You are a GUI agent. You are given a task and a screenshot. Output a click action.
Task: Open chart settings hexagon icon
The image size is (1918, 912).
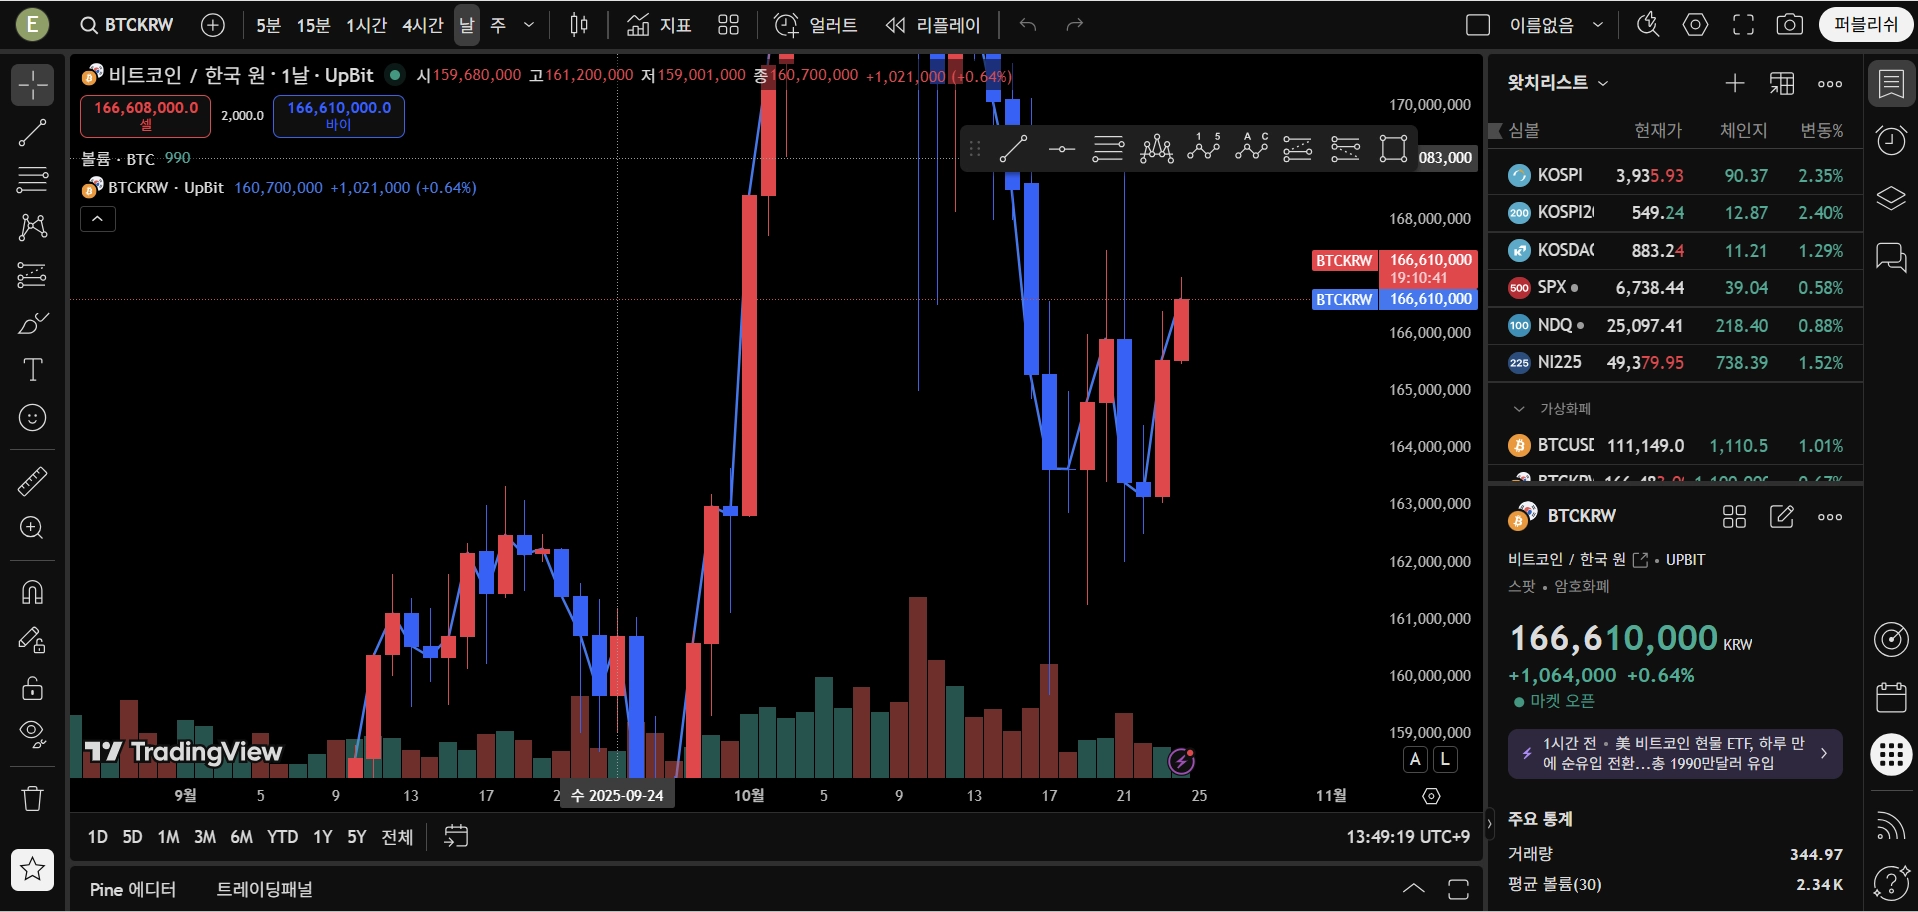(1696, 25)
